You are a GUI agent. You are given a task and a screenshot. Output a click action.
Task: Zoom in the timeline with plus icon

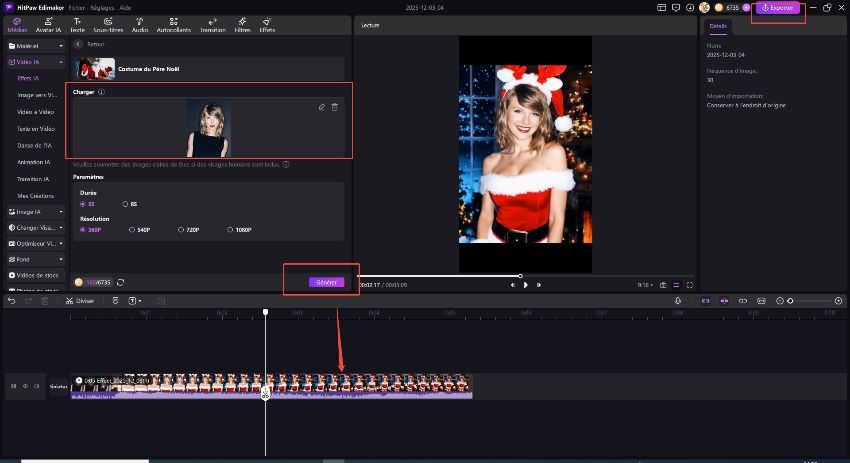click(838, 300)
